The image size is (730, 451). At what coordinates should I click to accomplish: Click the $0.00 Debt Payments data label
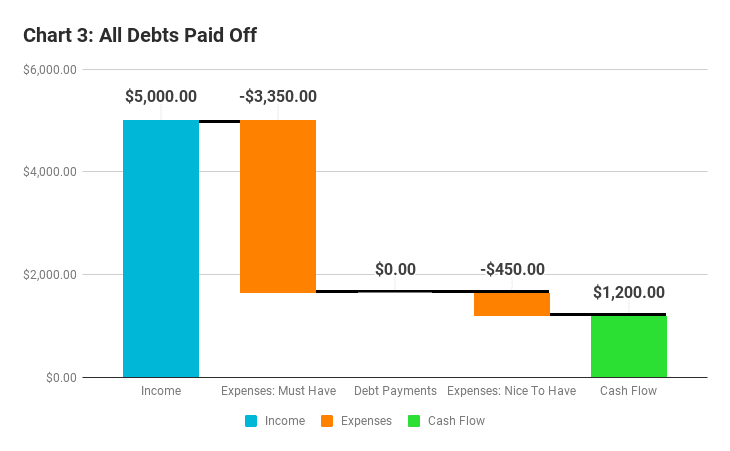(395, 269)
